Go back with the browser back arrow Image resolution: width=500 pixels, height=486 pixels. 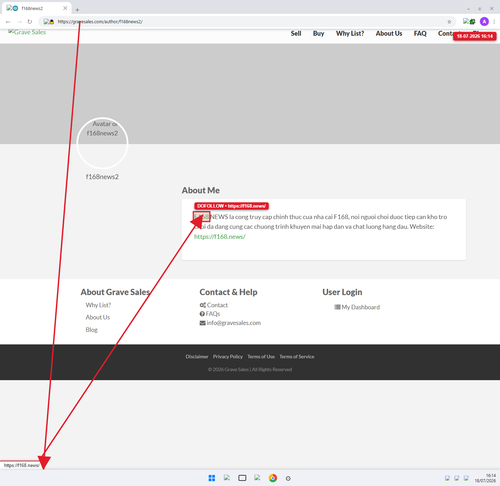point(8,22)
